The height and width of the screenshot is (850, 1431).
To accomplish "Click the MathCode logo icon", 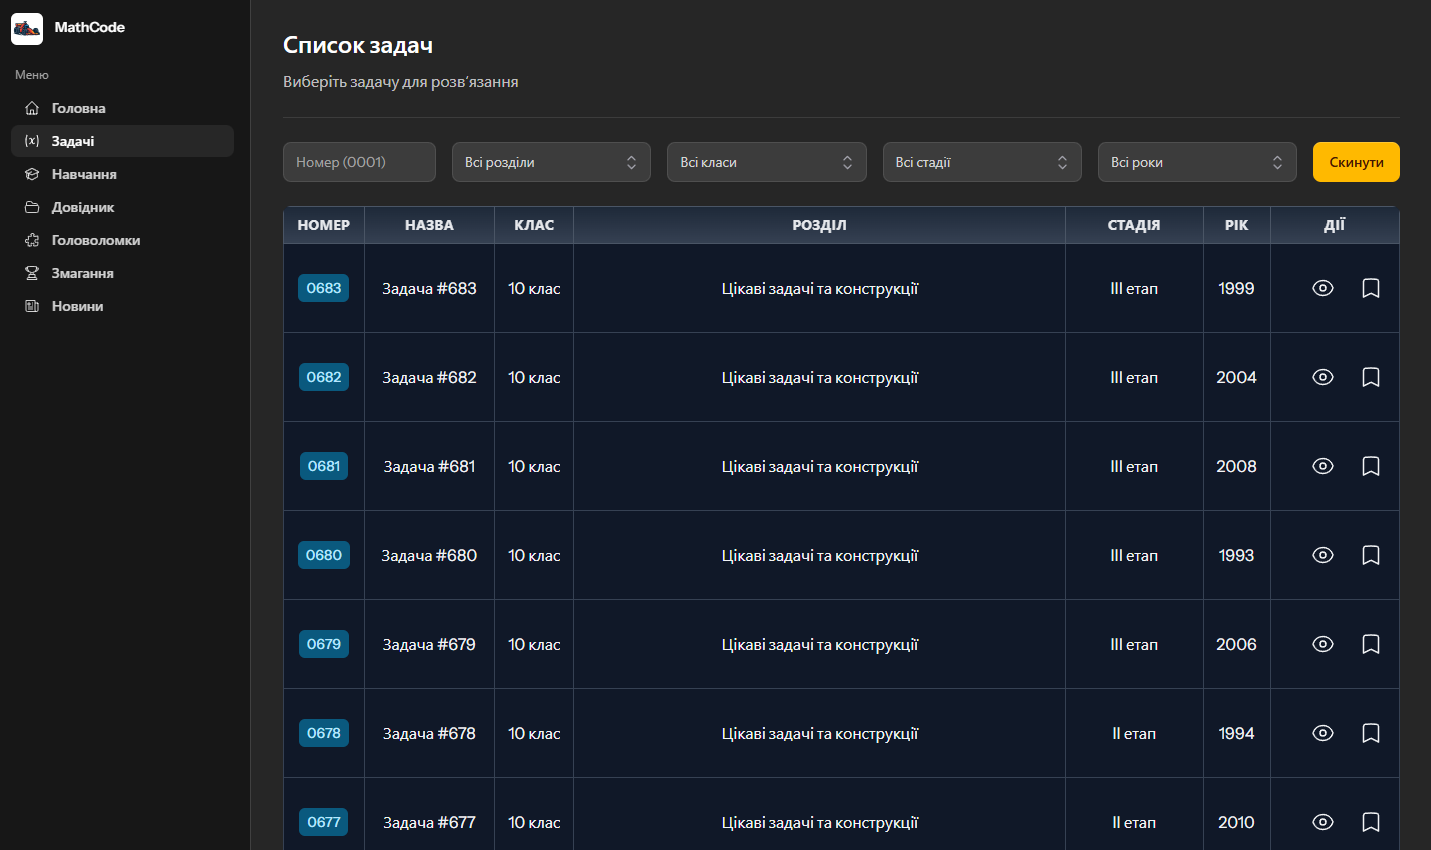I will point(27,28).
